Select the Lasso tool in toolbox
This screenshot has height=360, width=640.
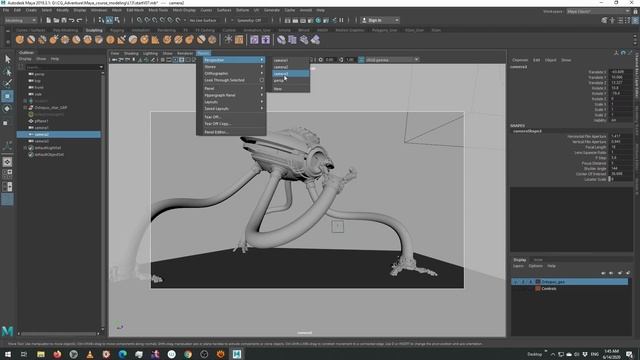[7, 72]
